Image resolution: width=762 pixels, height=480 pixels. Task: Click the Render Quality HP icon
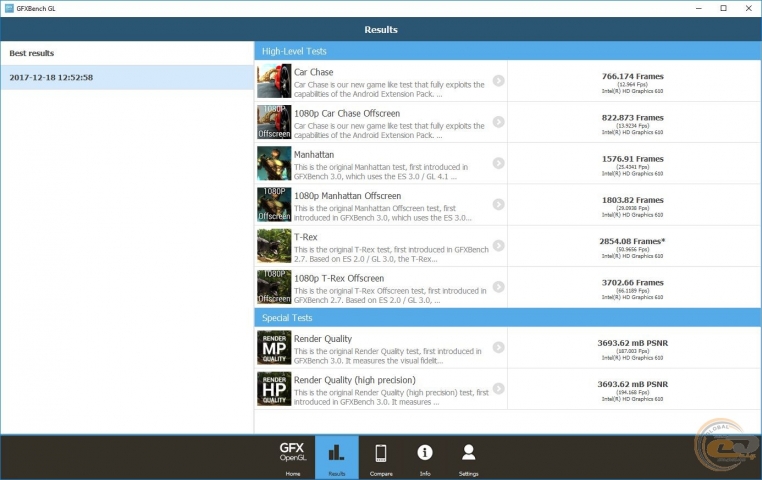(x=274, y=389)
